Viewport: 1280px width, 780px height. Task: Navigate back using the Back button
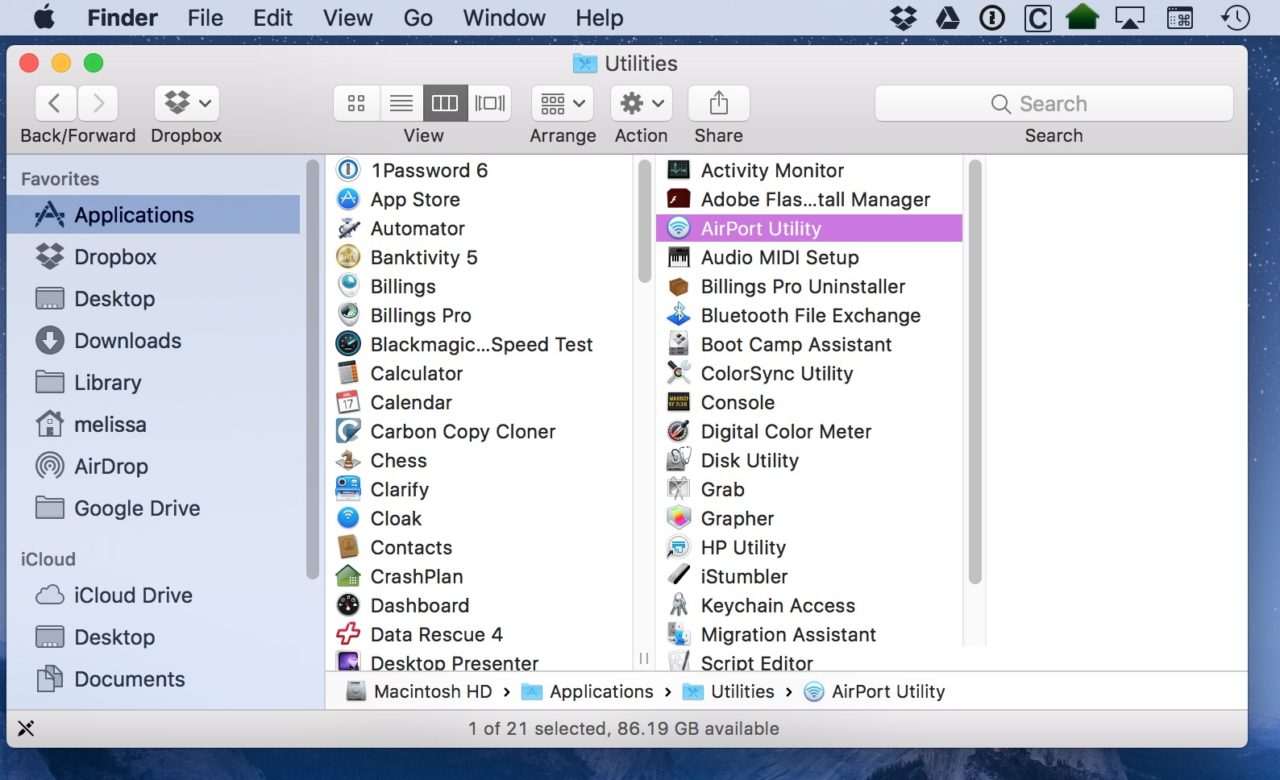(55, 103)
